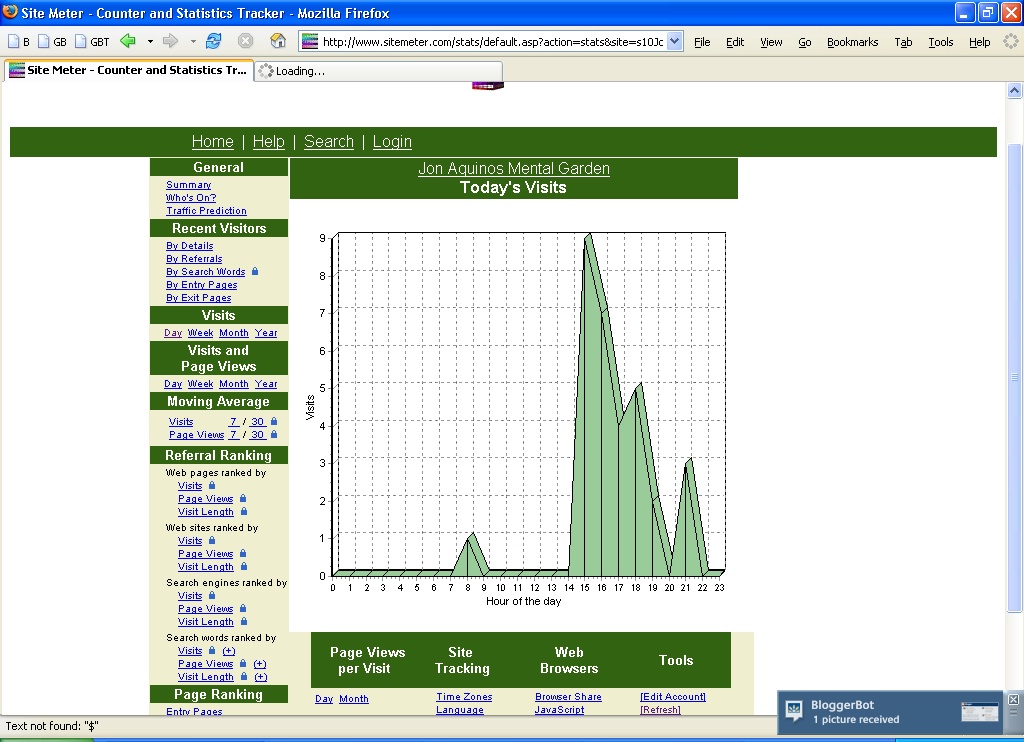Open the Tools menu
This screenshot has height=742, width=1024.
point(940,42)
